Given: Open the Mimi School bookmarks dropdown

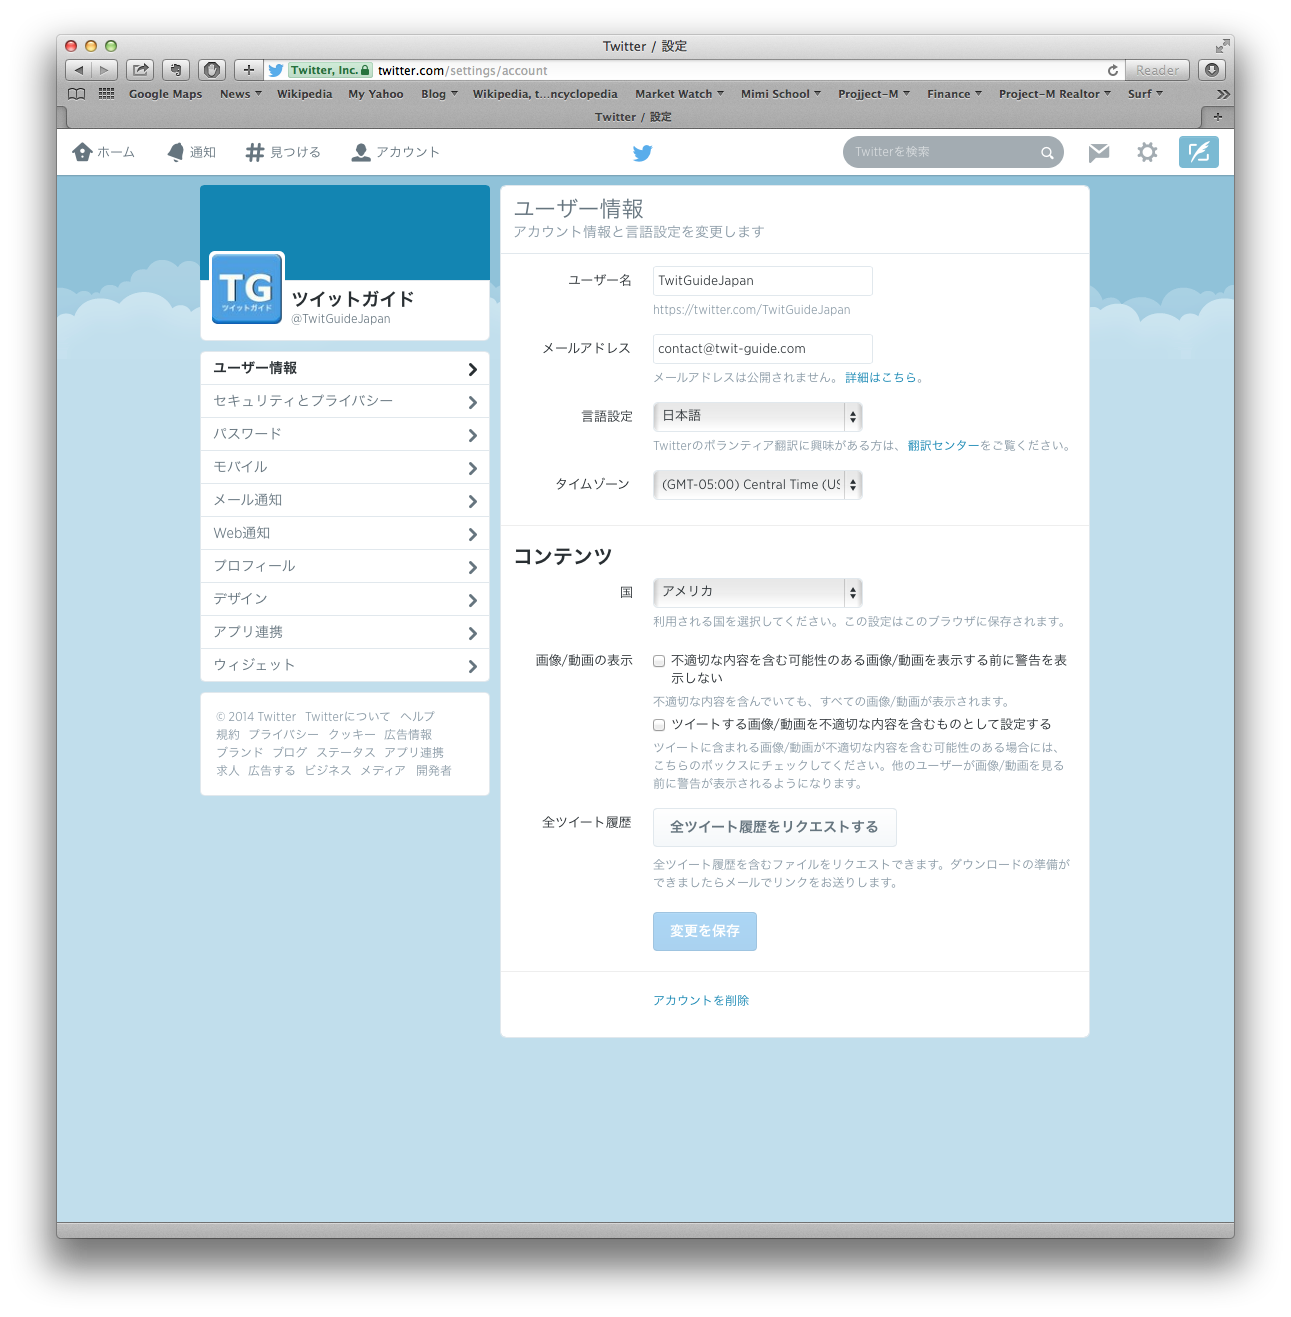Looking at the screenshot, I should pyautogui.click(x=781, y=94).
